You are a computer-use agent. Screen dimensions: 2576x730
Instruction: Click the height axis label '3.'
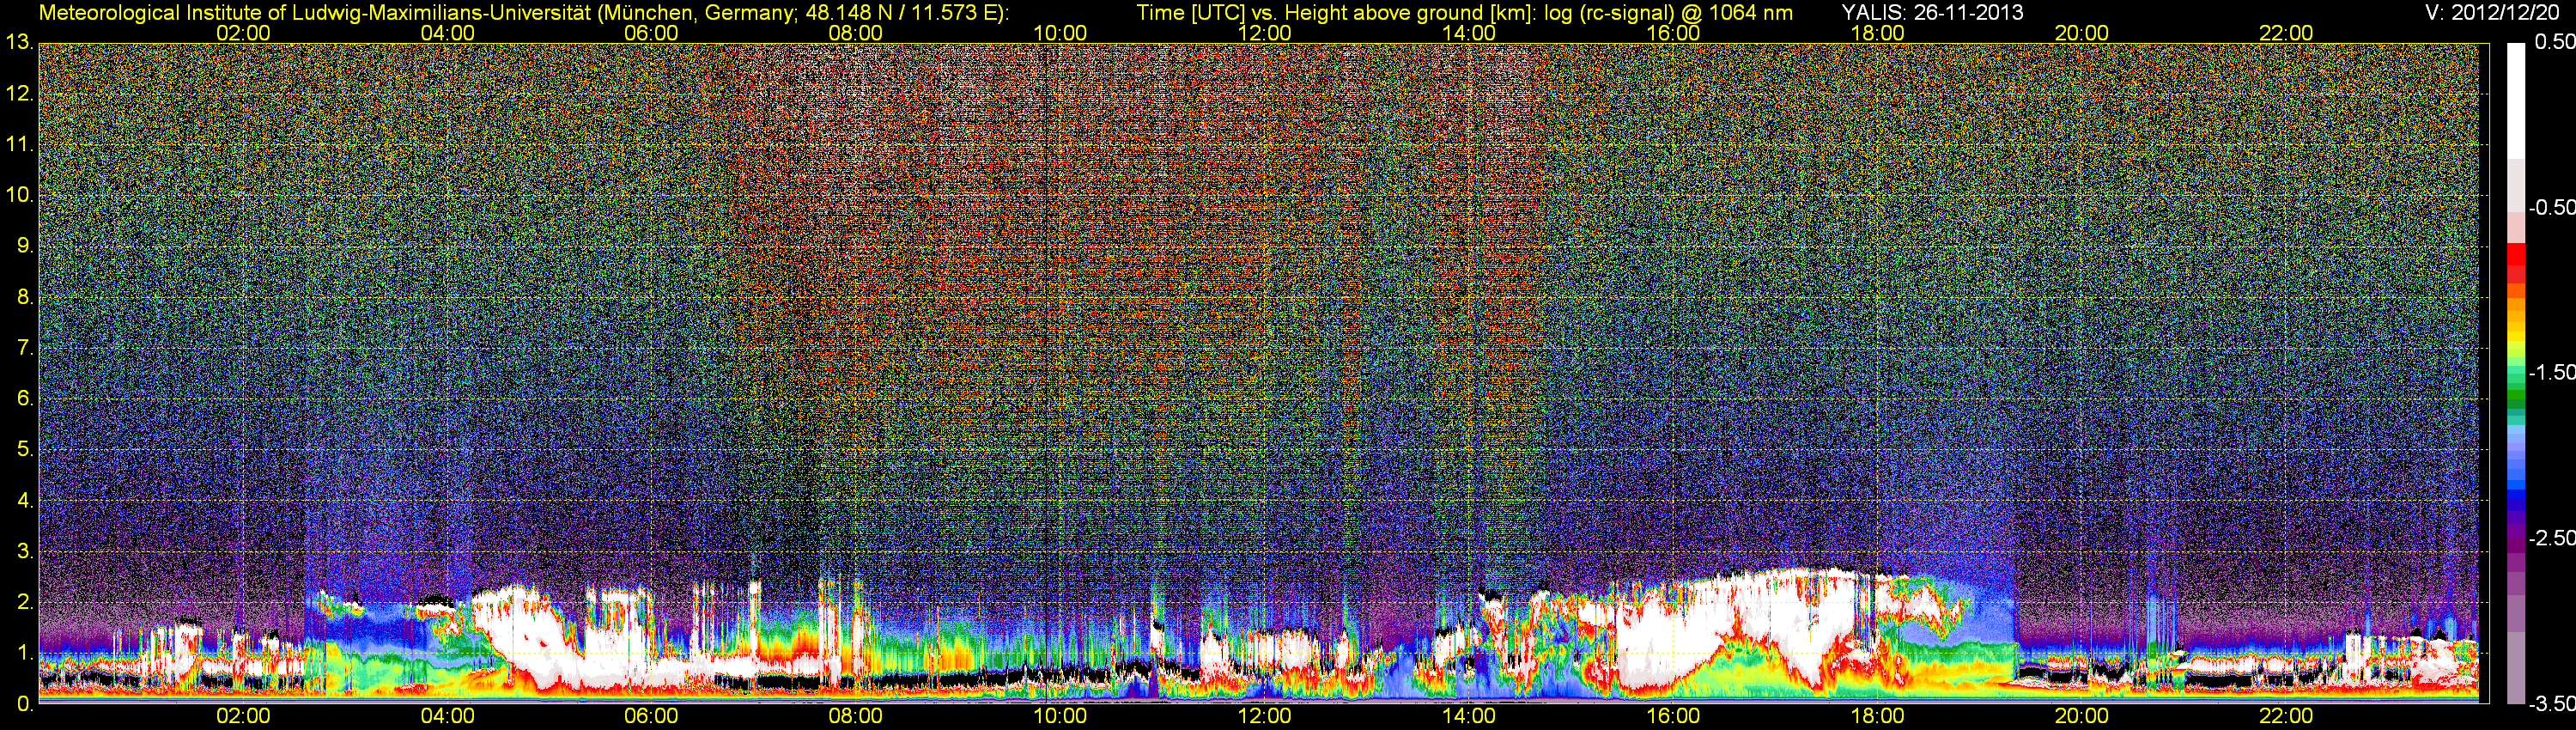pos(25,551)
